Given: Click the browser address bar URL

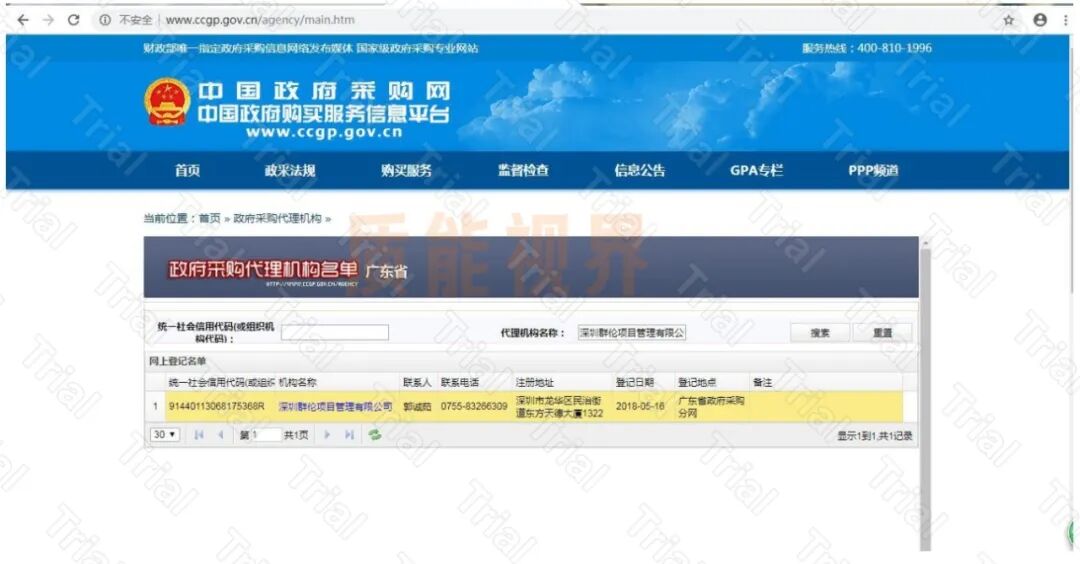Looking at the screenshot, I should point(260,20).
